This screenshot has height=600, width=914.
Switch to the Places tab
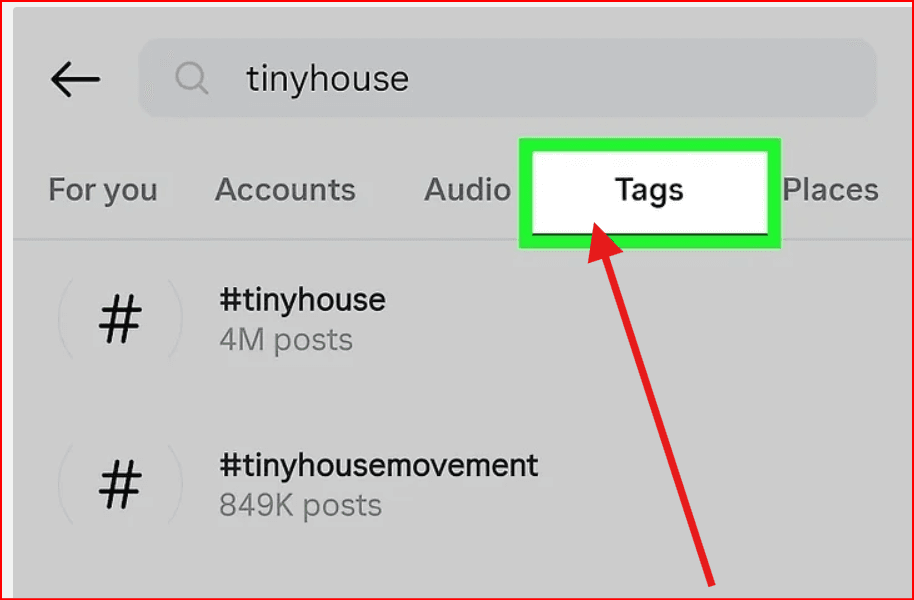click(830, 190)
